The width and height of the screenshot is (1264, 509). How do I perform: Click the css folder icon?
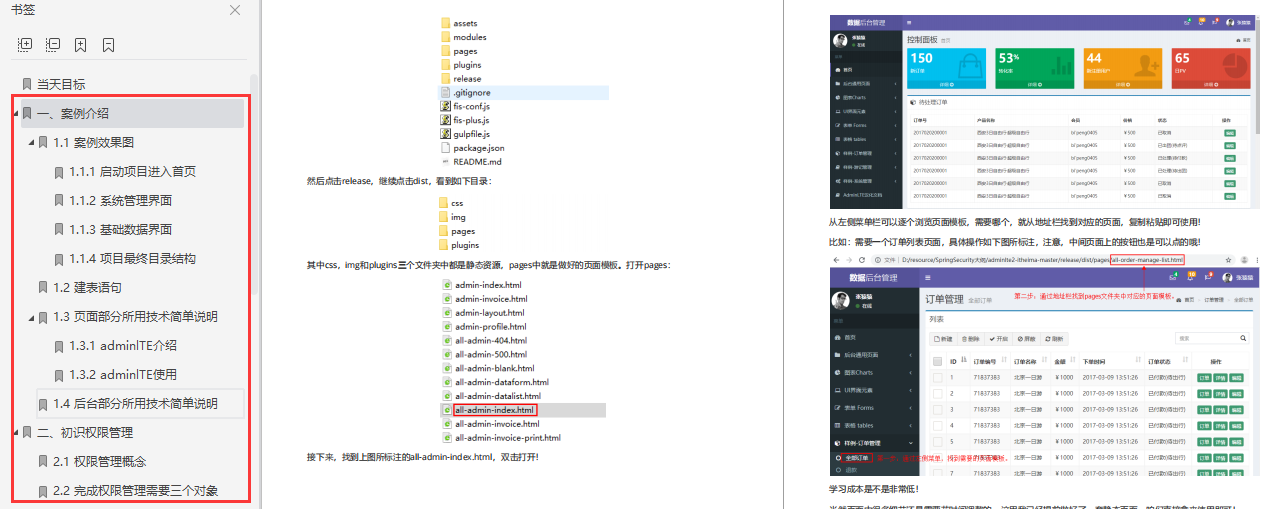444,203
